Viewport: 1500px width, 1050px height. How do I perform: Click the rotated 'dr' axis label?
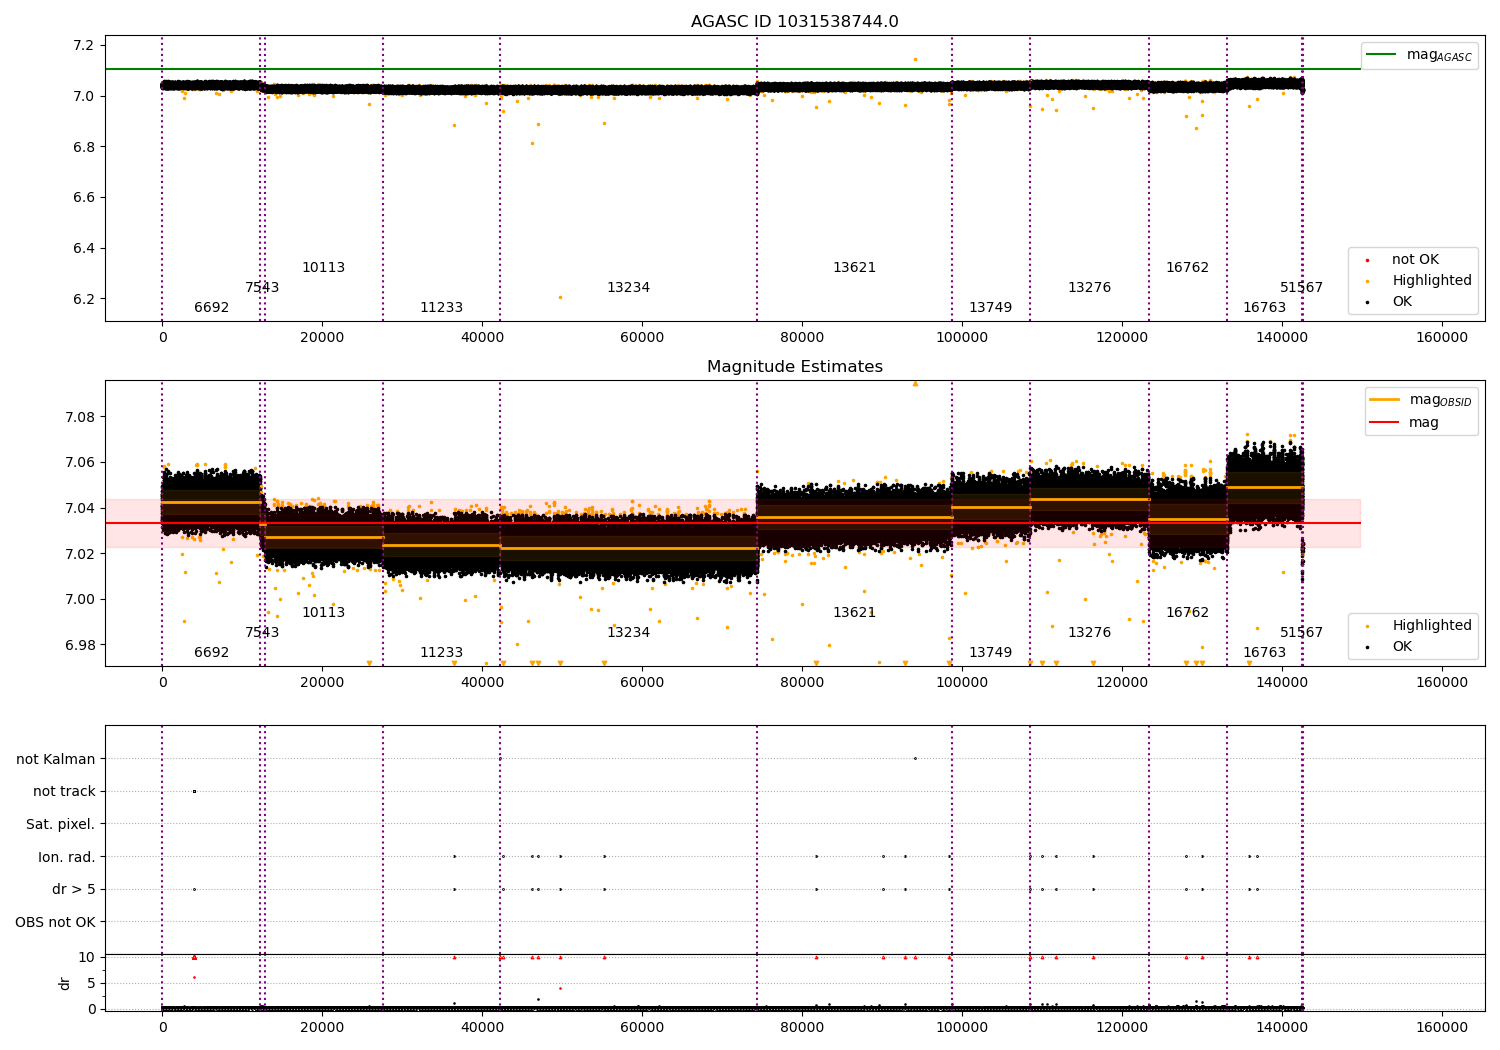(65, 983)
